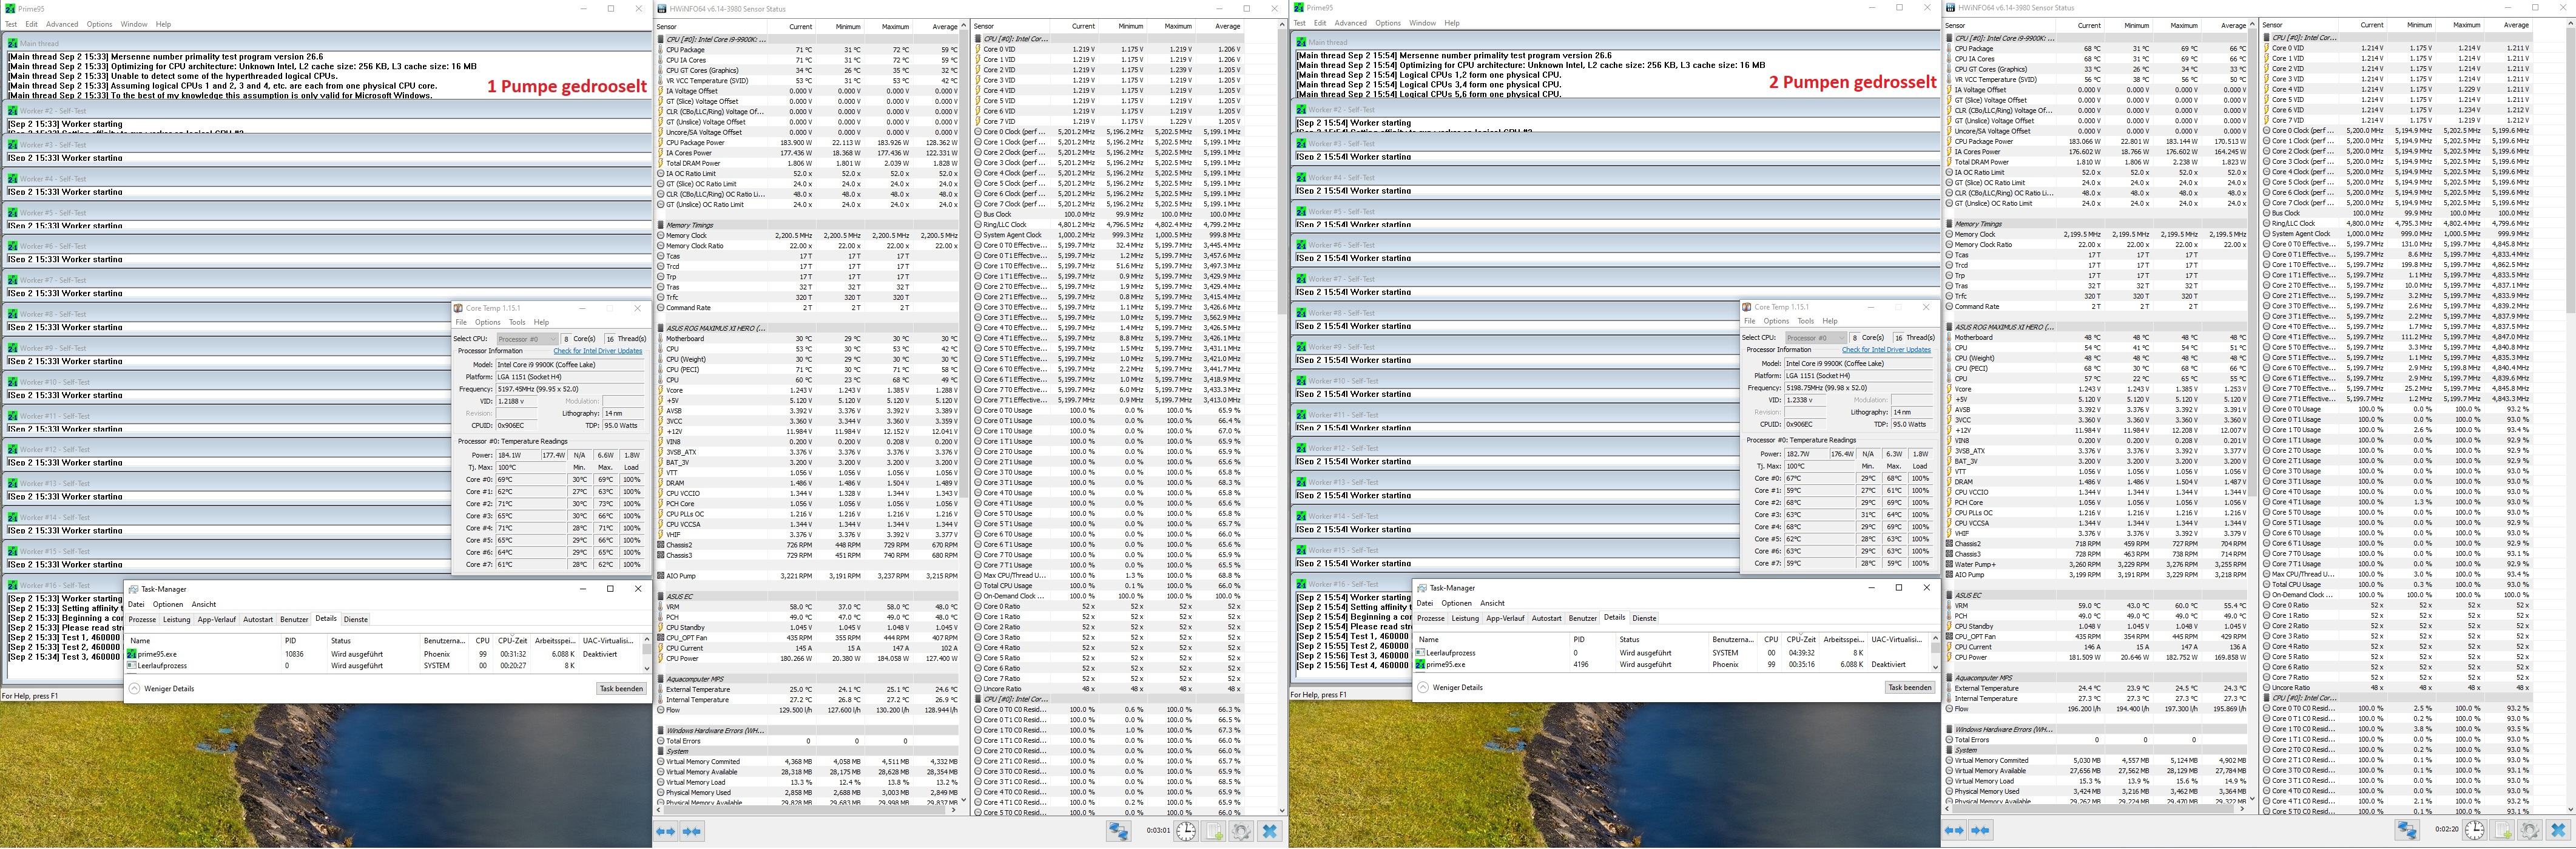Click scroll-down arrow of process list containing PID 10836
The height and width of the screenshot is (849, 2576).
pos(646,668)
